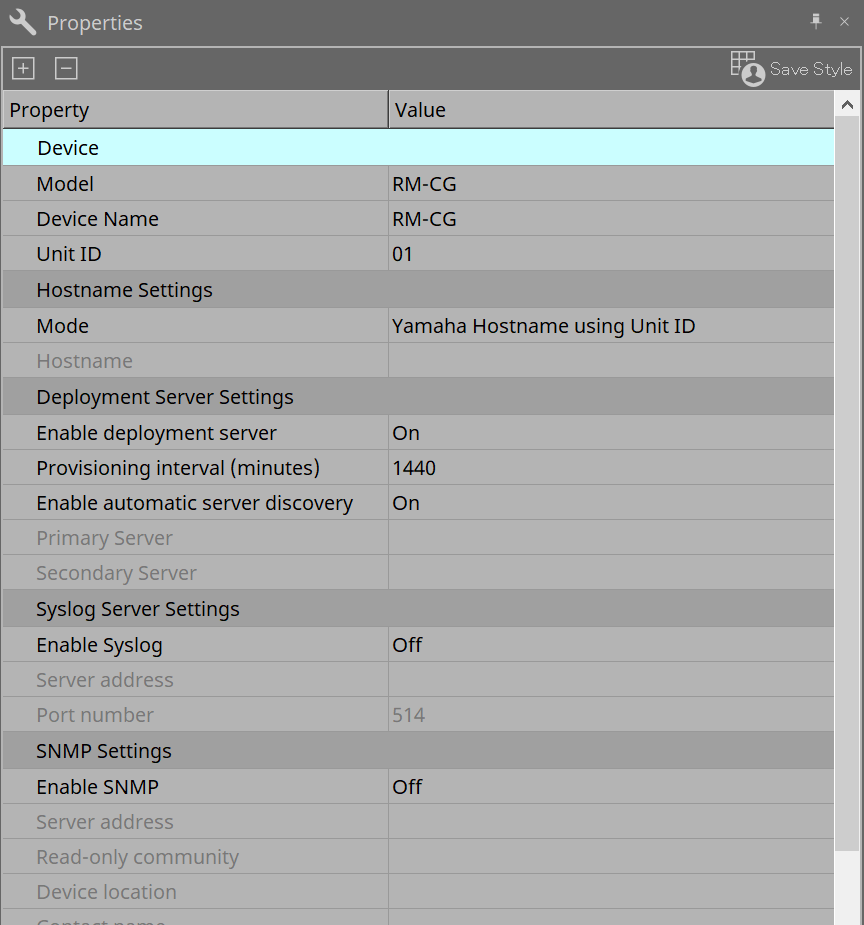Collapse the Deployment Server Settings section
Viewport: 864px width, 925px height.
[165, 397]
